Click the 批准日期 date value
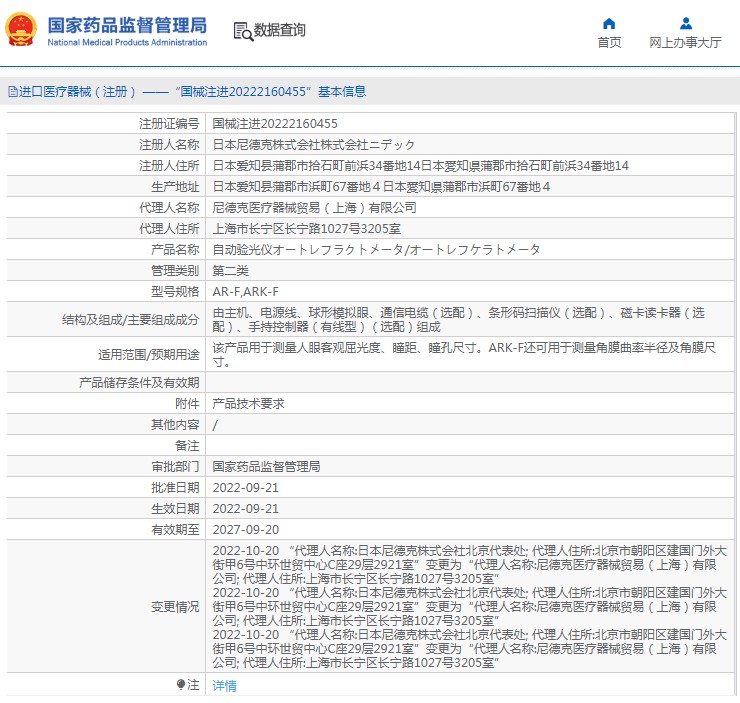Screen dimensions: 740x703 click(246, 487)
